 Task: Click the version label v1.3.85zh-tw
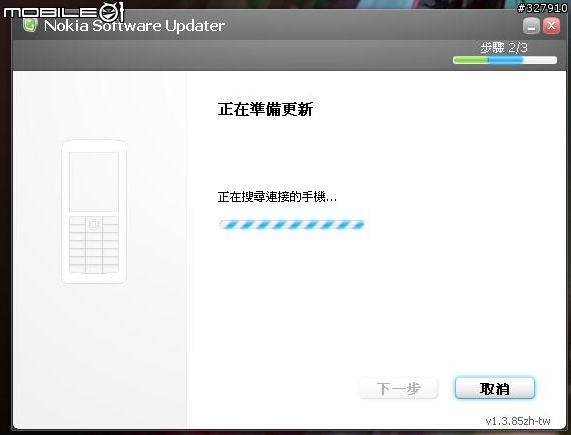pyautogui.click(x=518, y=421)
